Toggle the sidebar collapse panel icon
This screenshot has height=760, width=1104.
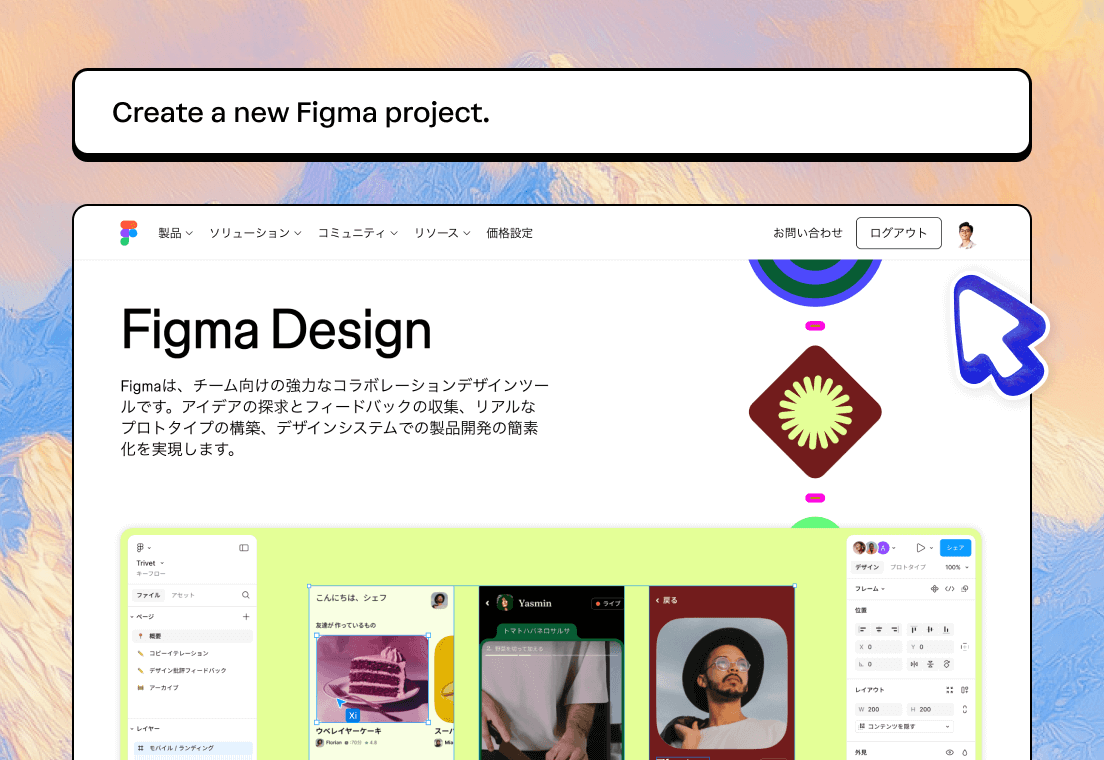coord(244,548)
